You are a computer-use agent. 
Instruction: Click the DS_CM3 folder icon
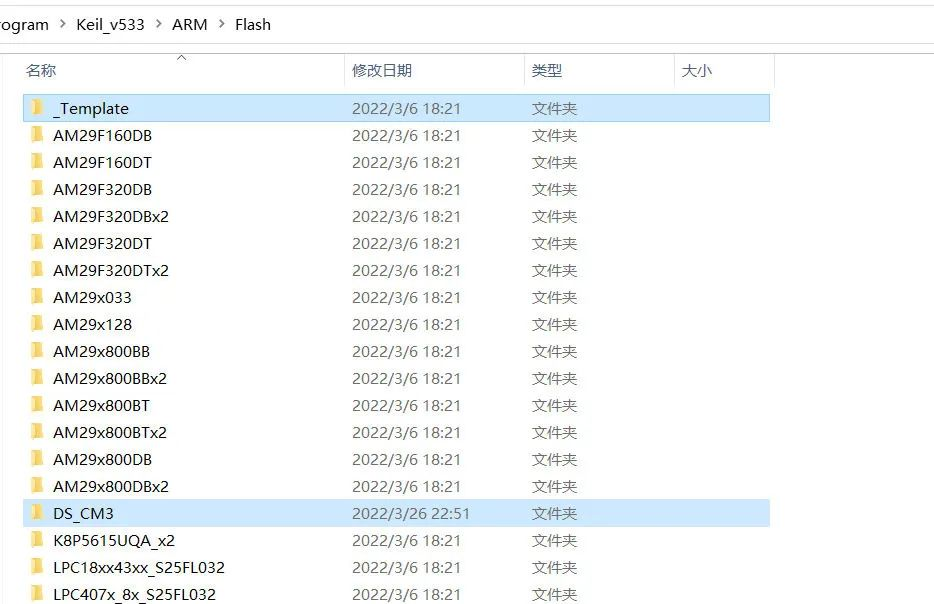[38, 513]
